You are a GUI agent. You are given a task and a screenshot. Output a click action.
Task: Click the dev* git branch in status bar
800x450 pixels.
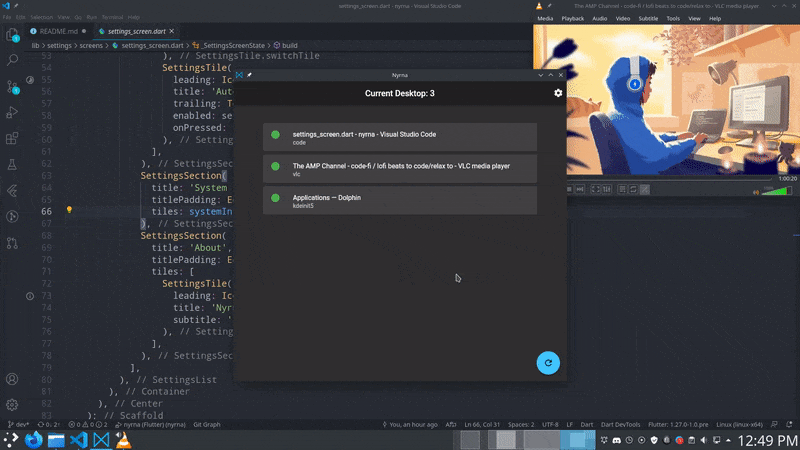19,424
